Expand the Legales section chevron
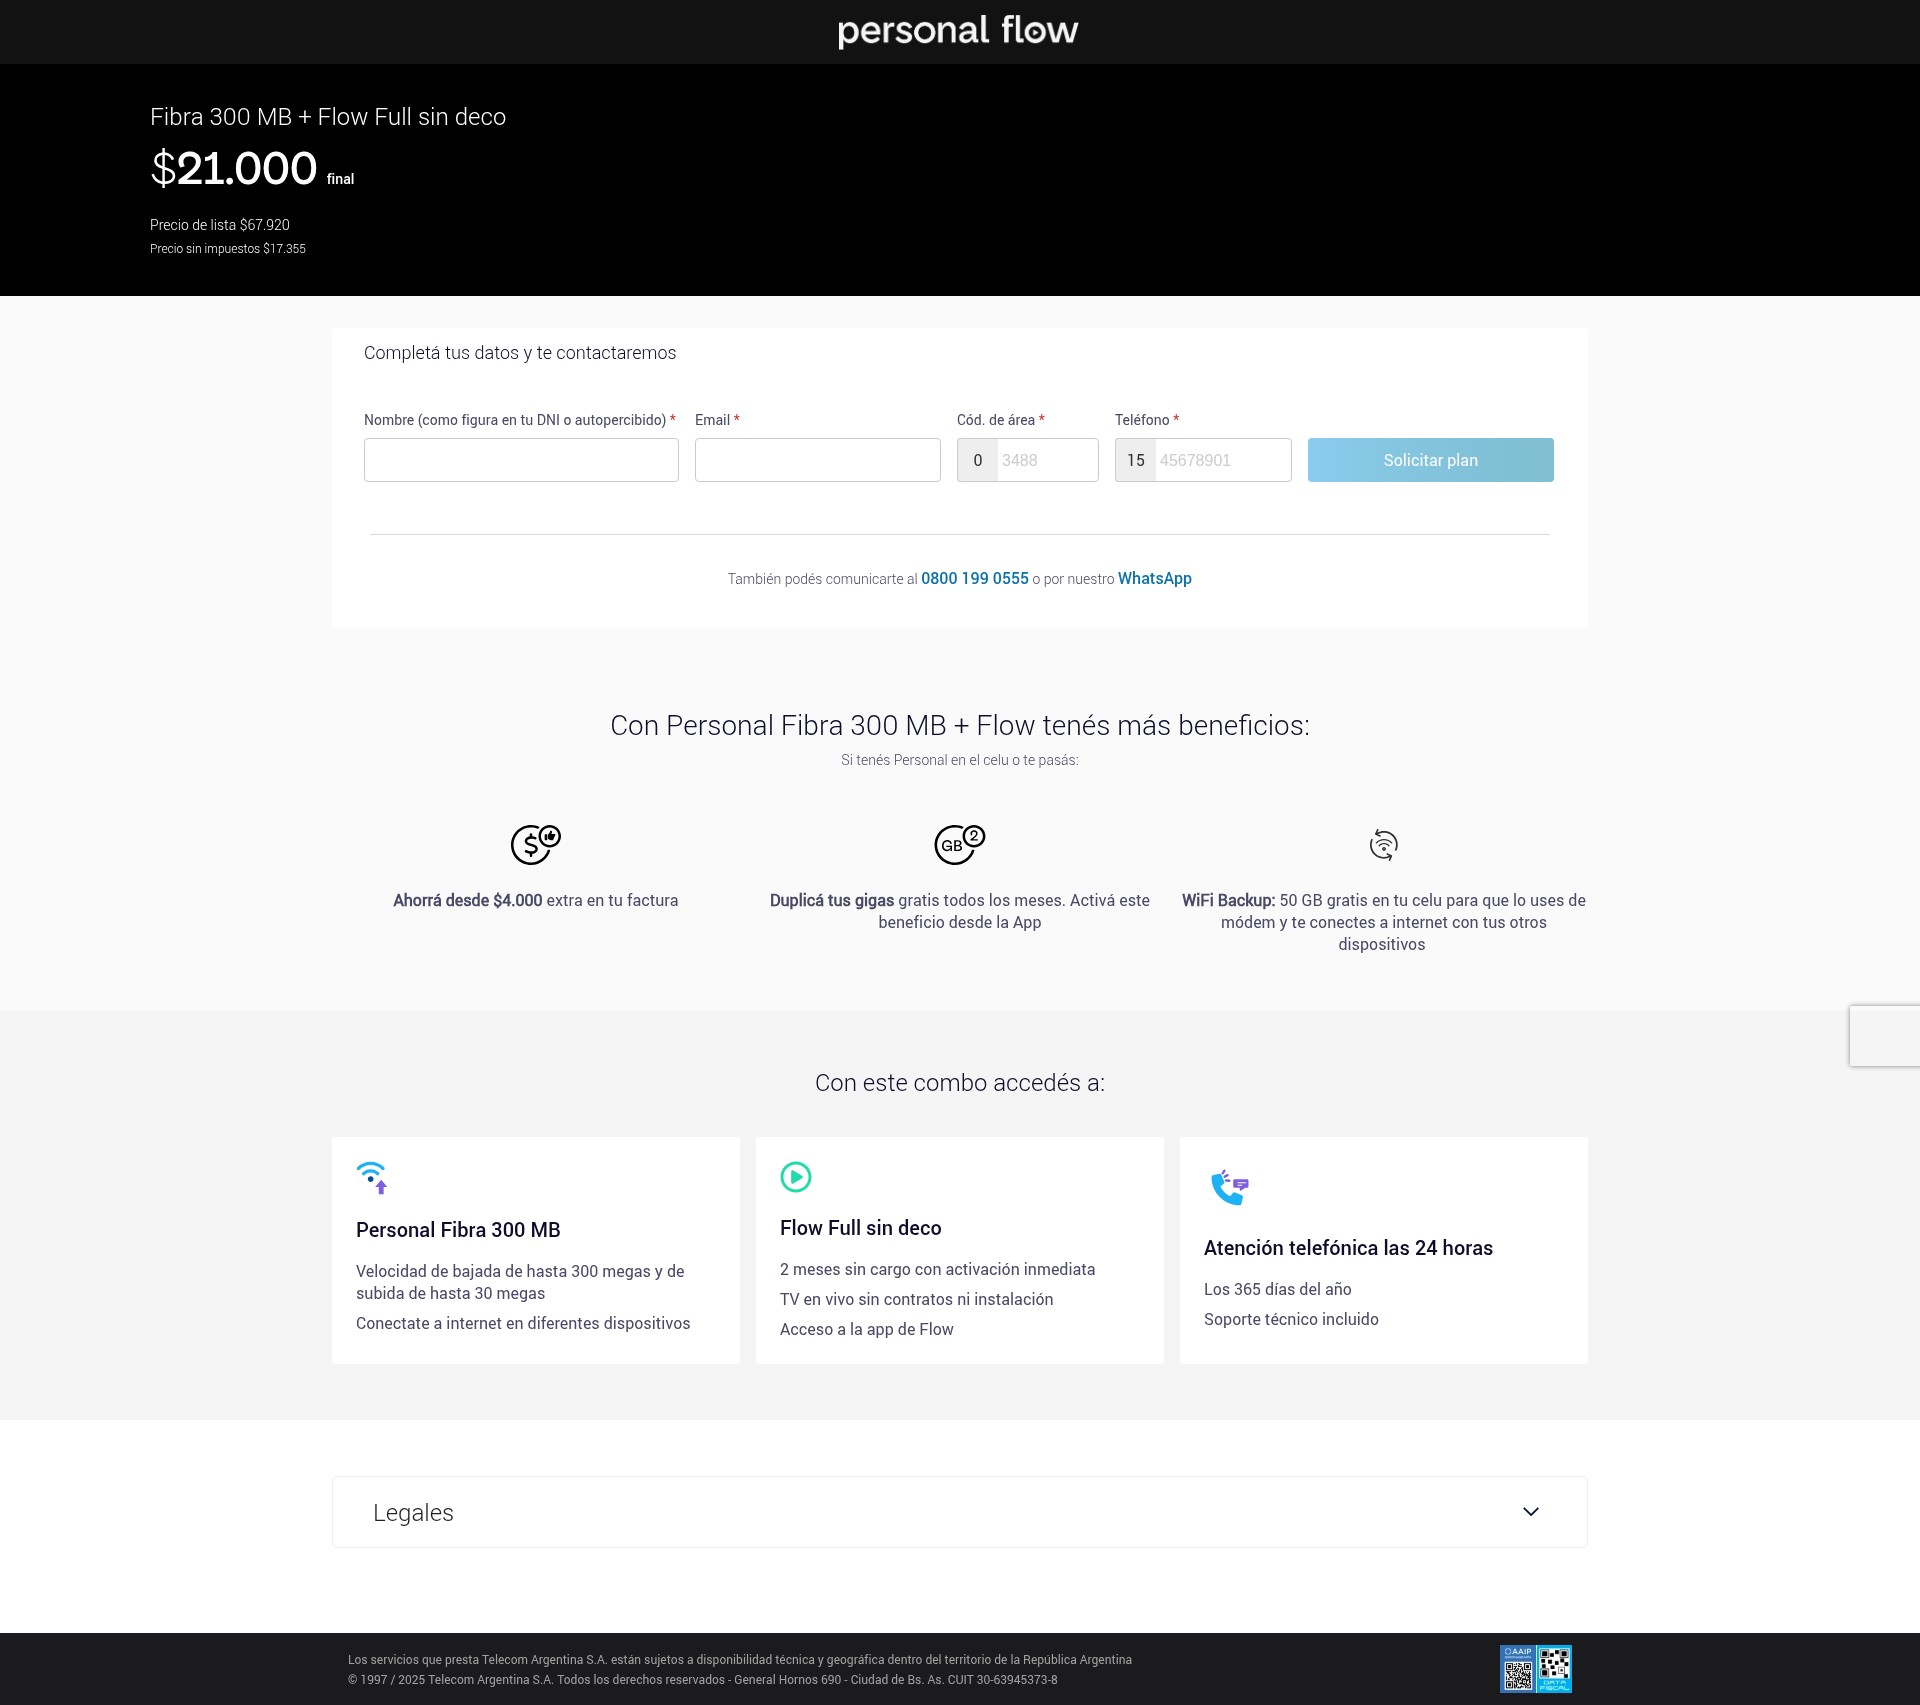Screen dimensions: 1920x1705 [x=1531, y=1512]
